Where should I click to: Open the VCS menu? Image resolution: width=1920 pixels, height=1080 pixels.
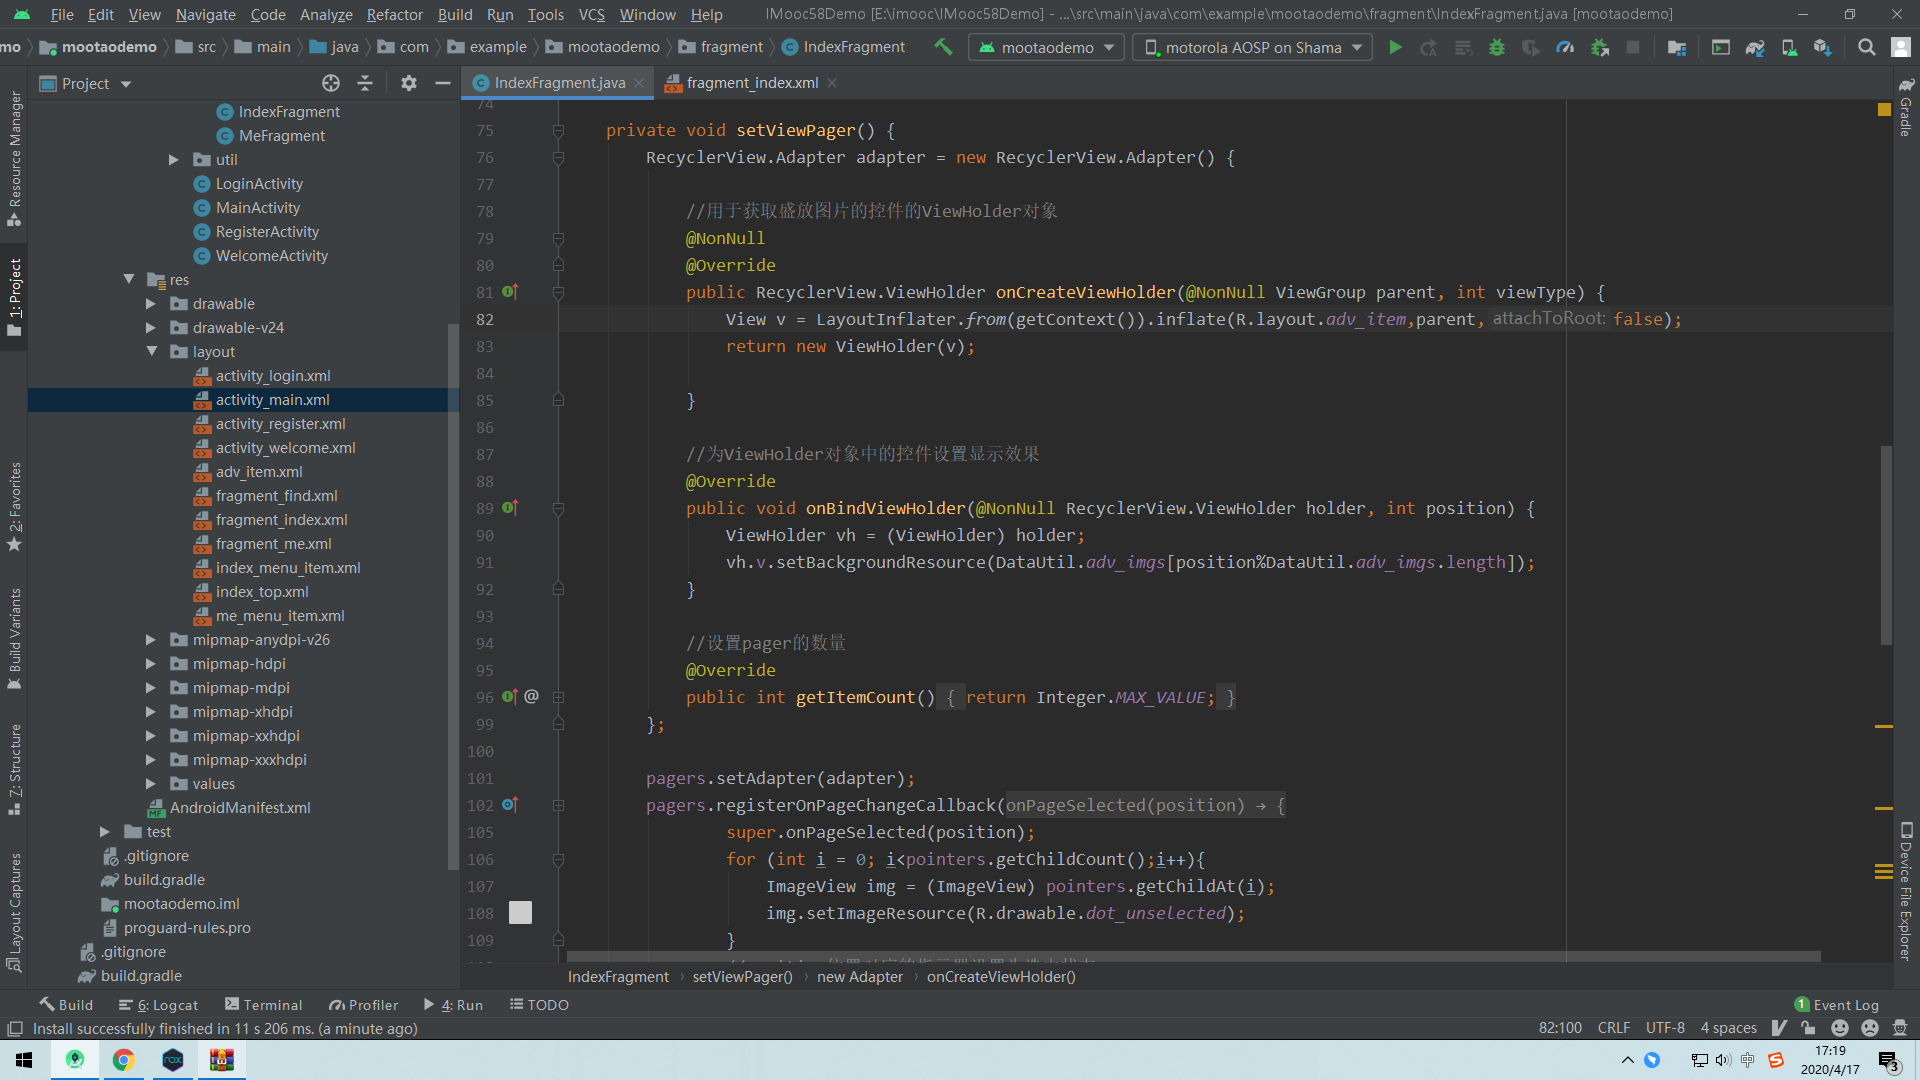coord(592,14)
